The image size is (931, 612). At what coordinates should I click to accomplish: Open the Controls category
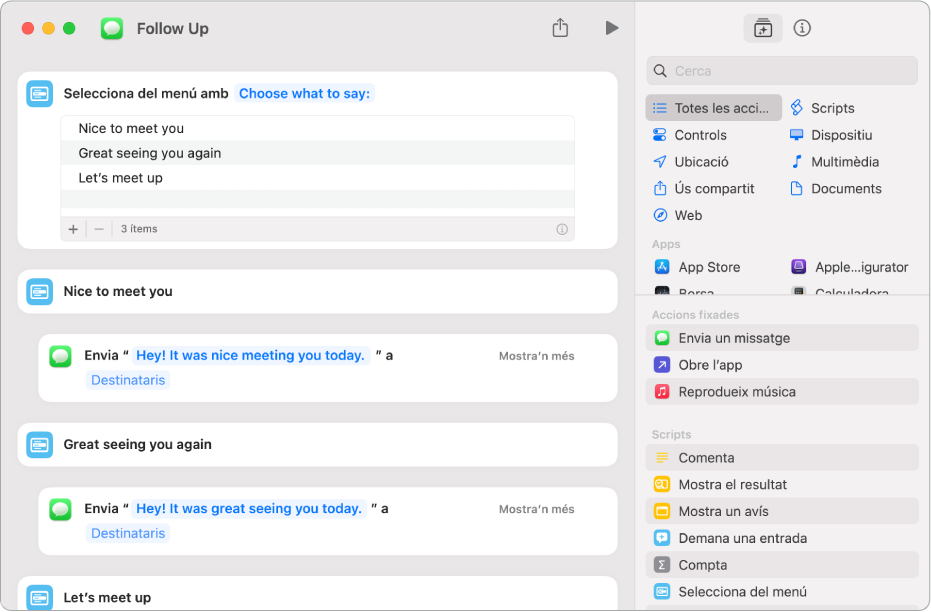pyautogui.click(x=700, y=135)
